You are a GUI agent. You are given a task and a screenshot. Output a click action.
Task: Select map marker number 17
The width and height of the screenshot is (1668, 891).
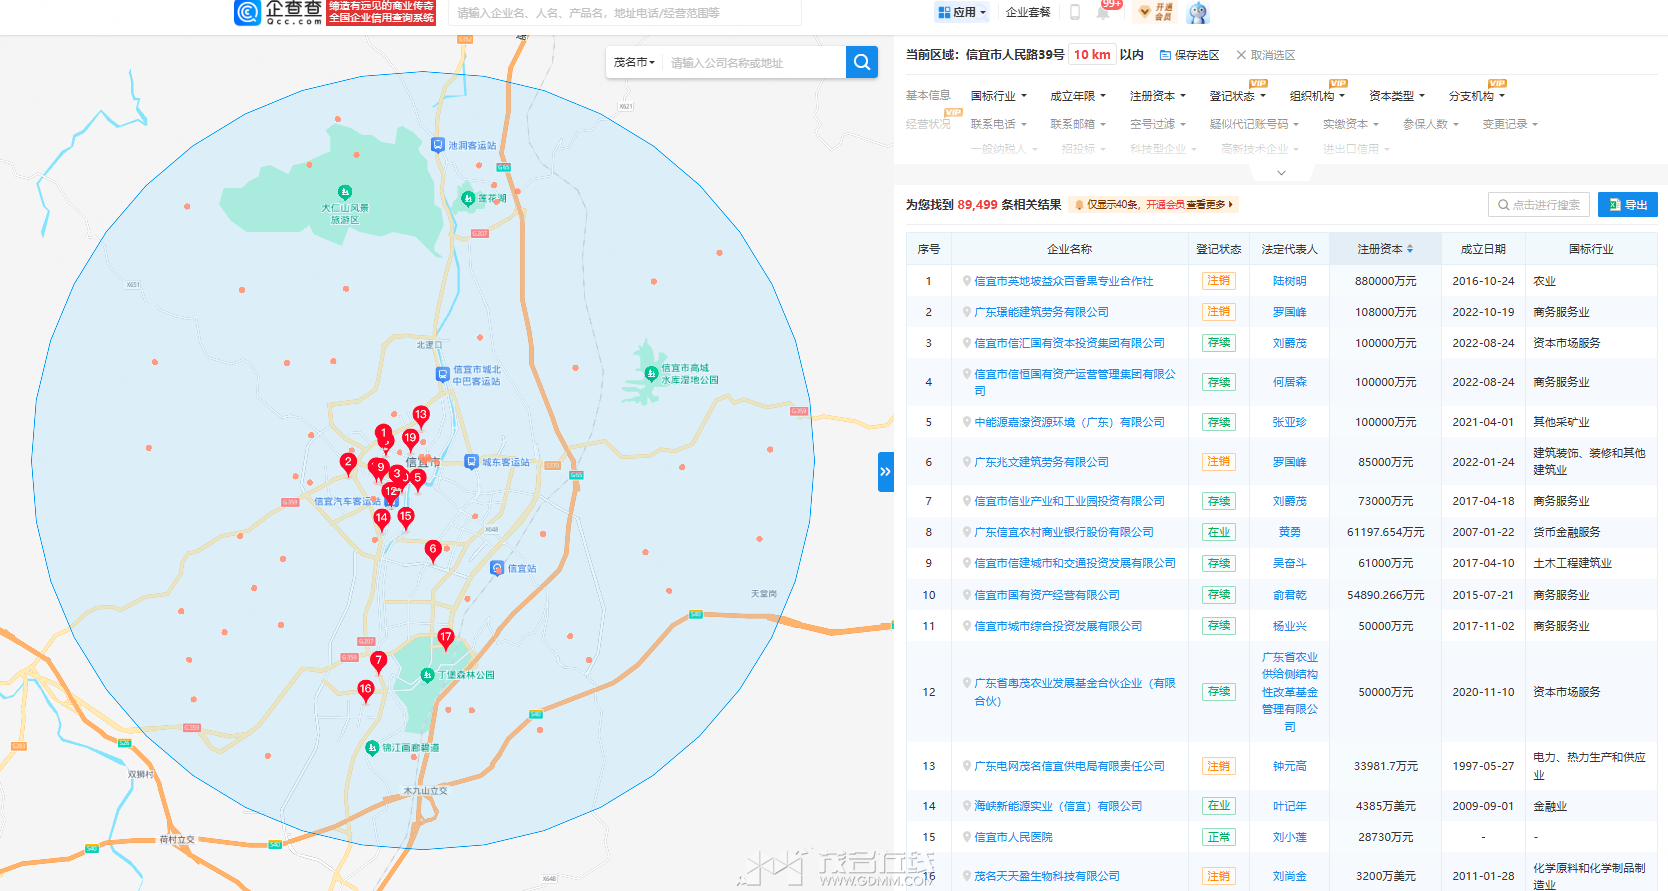446,637
